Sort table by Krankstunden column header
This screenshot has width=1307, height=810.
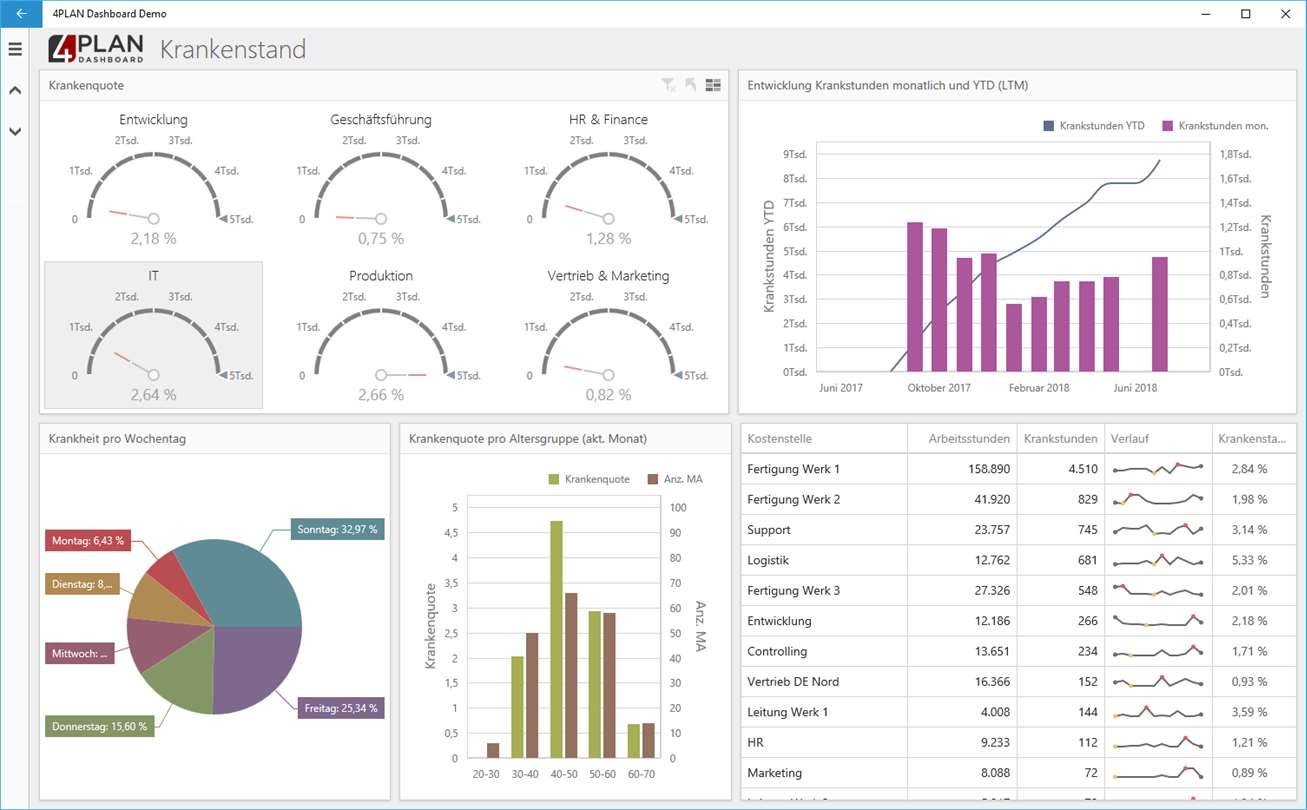click(x=1060, y=439)
